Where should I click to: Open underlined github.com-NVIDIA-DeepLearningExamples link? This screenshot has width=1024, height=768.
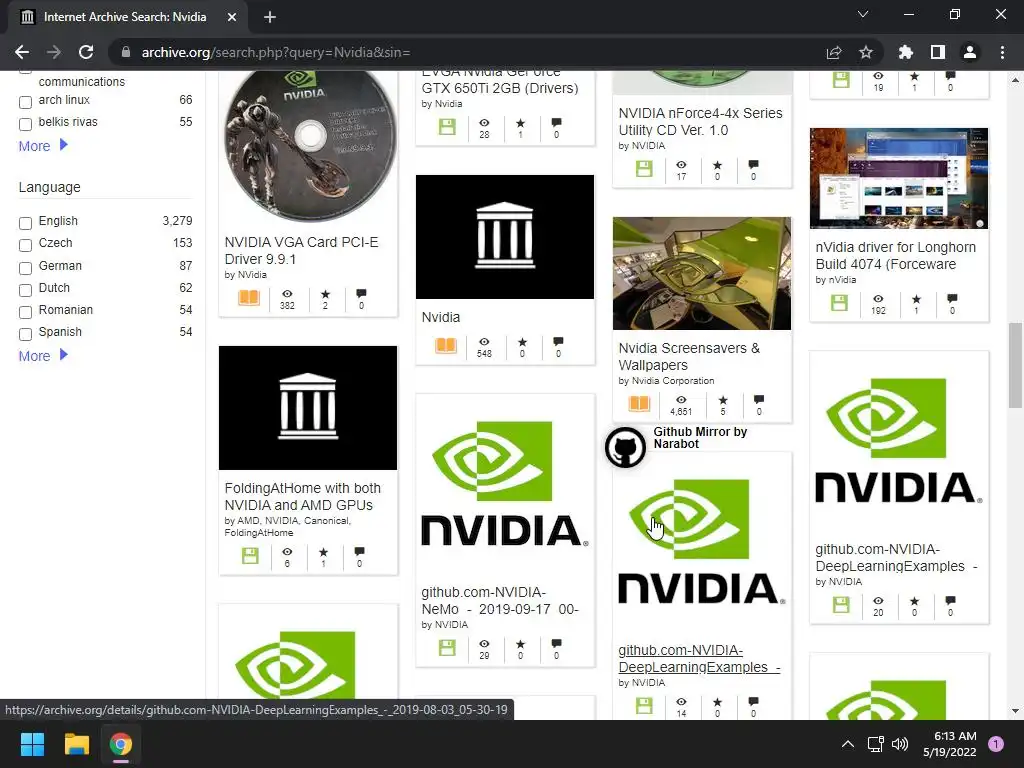click(699, 658)
